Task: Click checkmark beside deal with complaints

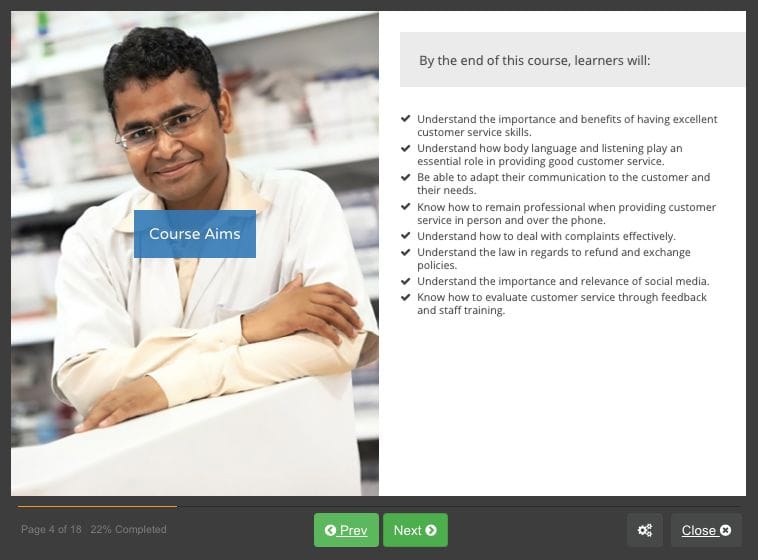Action: tap(406, 236)
